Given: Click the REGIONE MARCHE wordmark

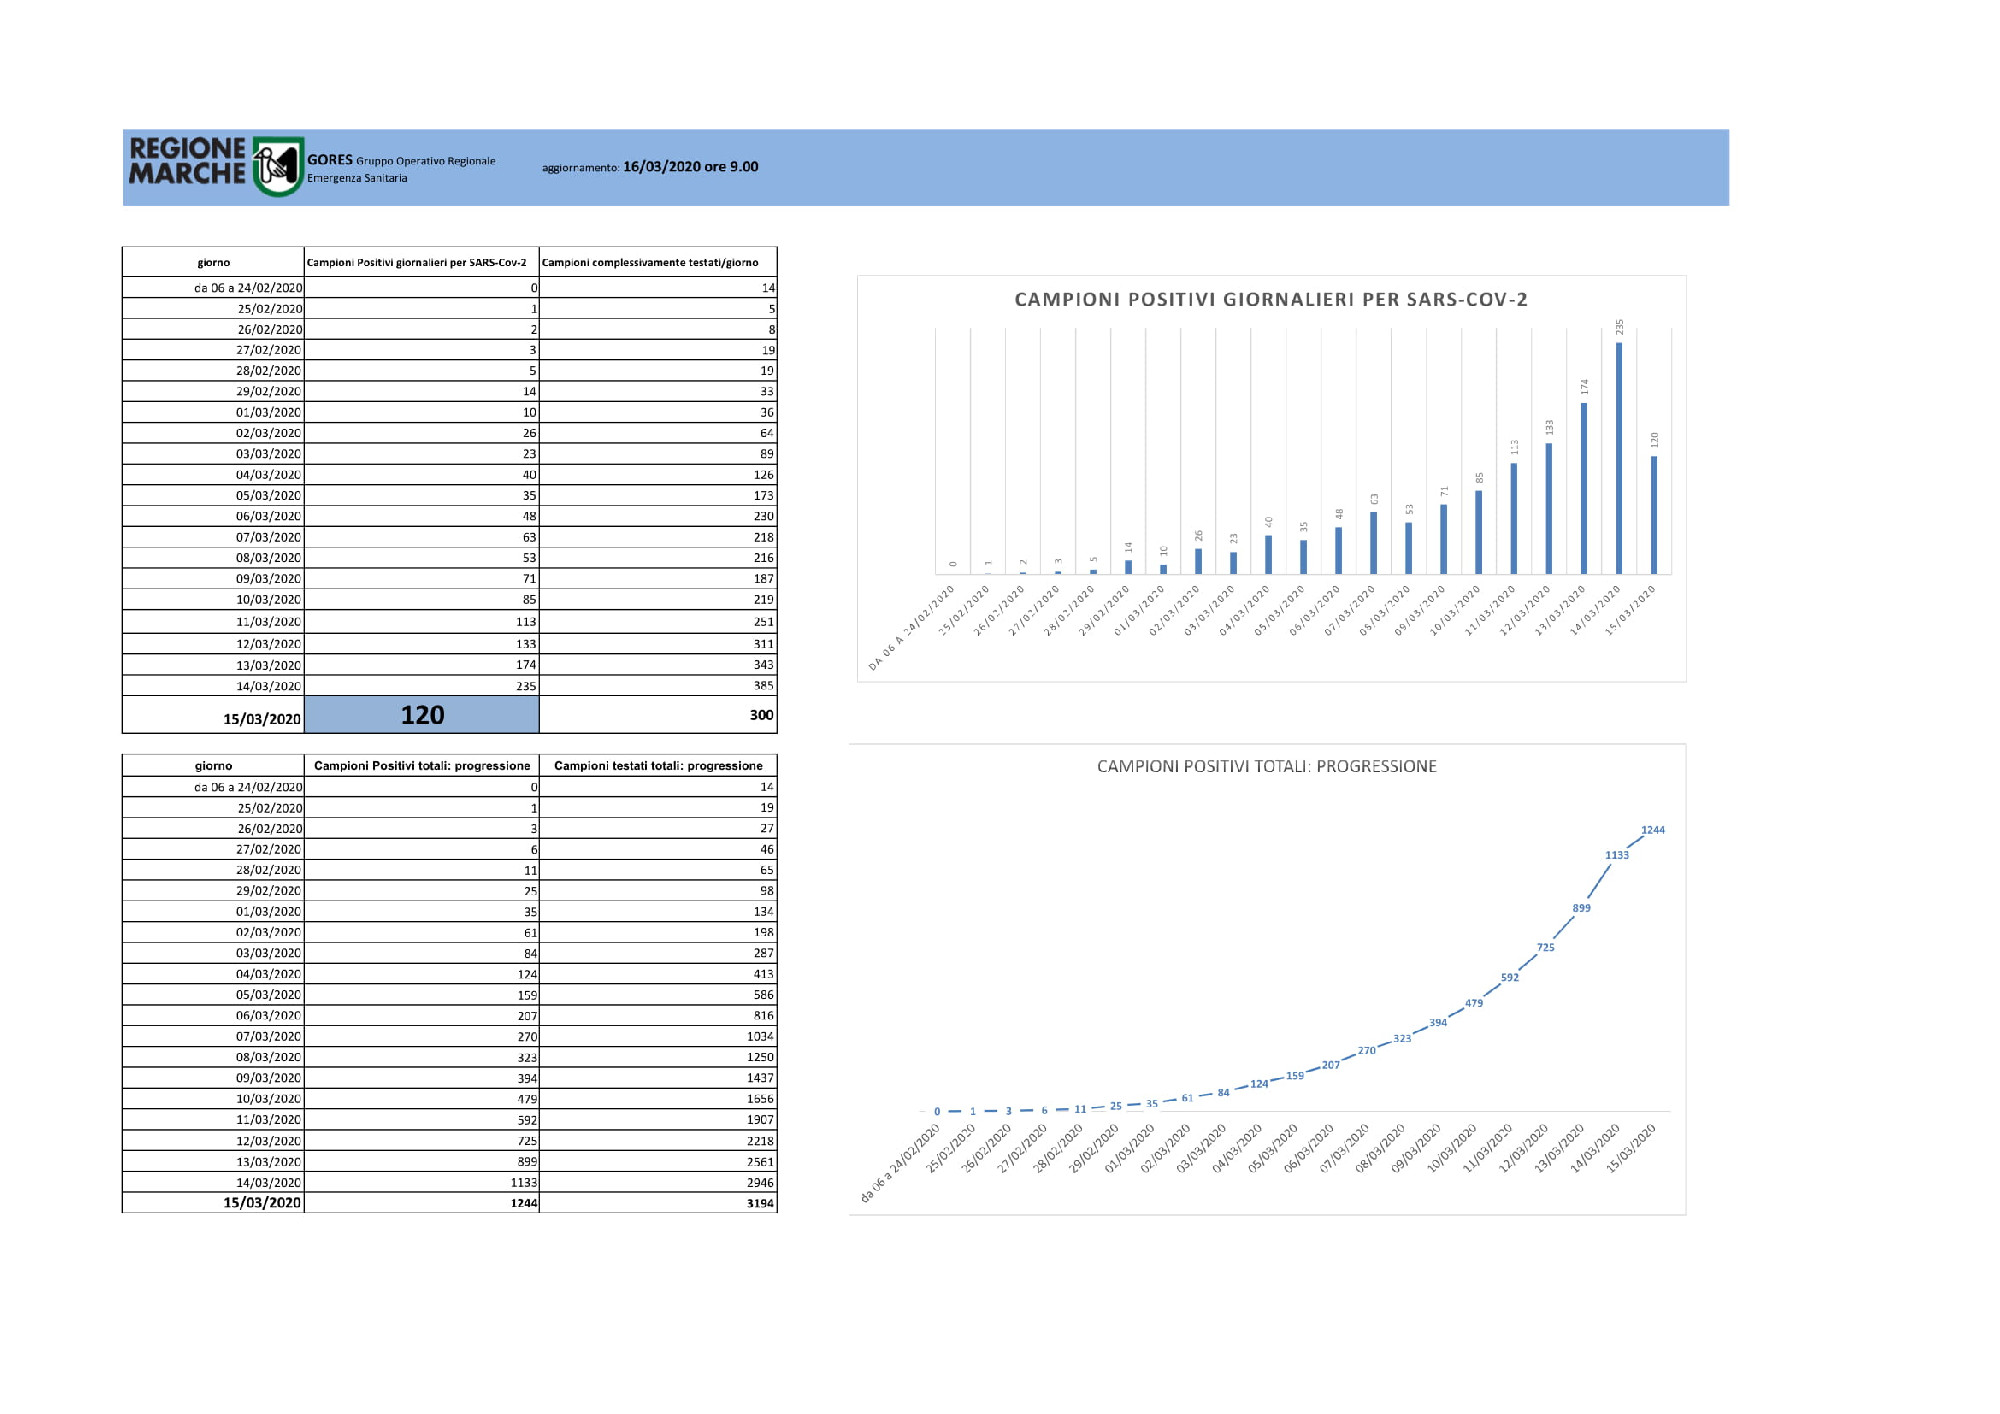Looking at the screenshot, I should (187, 161).
